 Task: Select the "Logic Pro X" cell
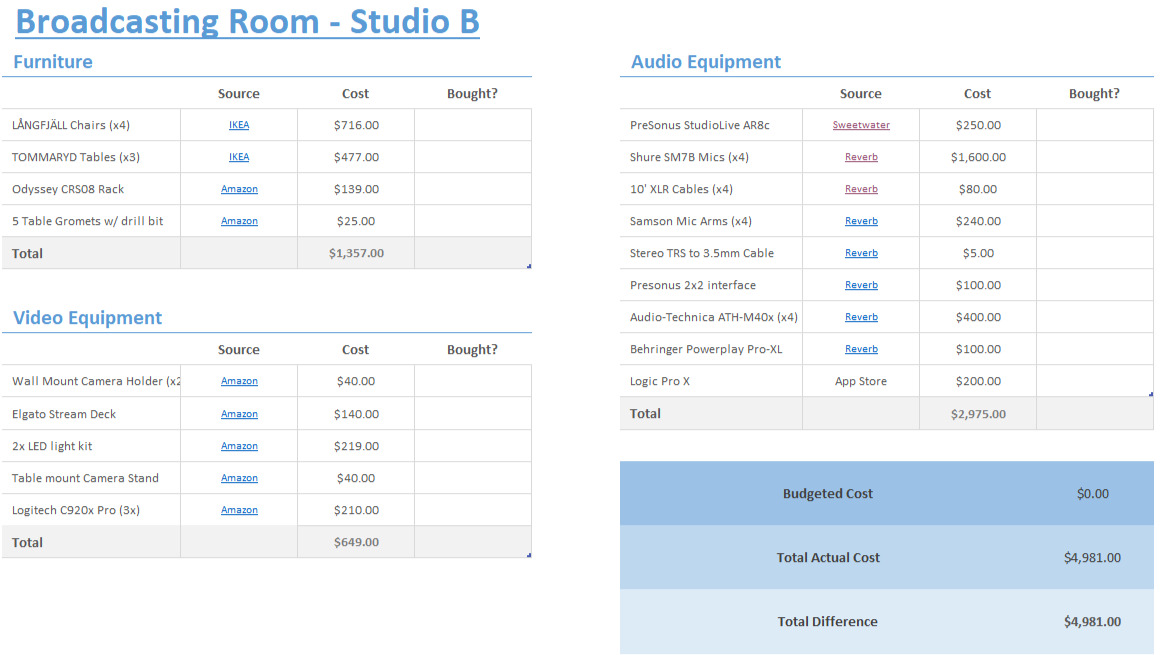pos(711,381)
